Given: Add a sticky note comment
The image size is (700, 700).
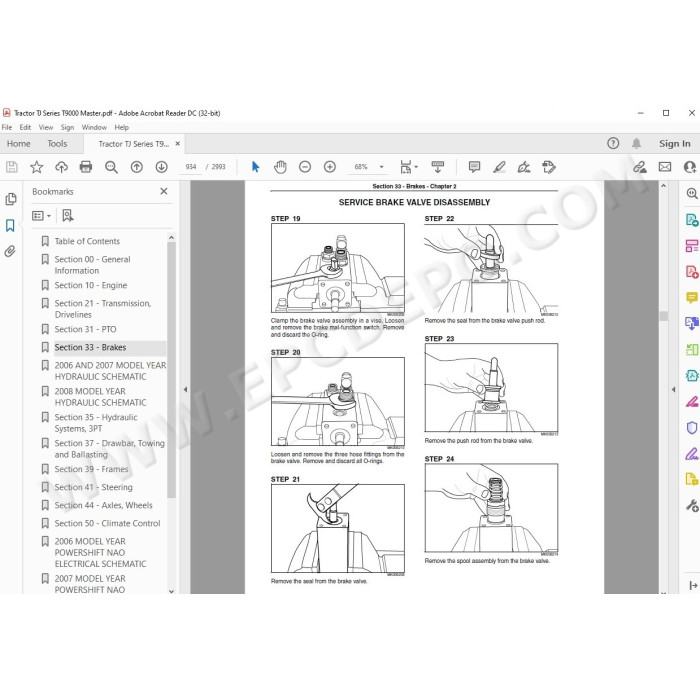Looking at the screenshot, I should coord(474,167).
